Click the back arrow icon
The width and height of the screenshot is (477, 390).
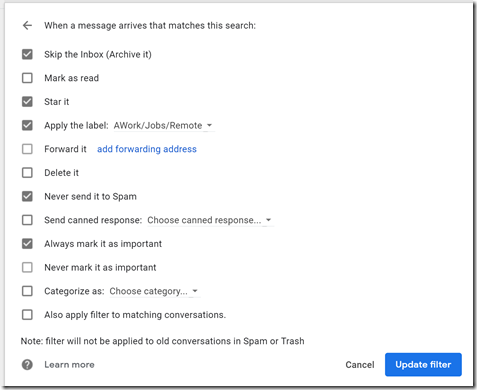(x=27, y=25)
